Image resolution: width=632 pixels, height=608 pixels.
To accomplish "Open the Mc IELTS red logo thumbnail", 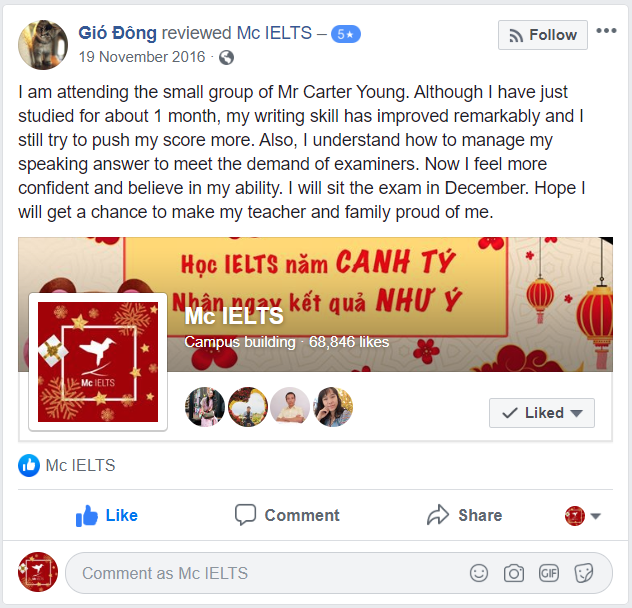I will tap(98, 362).
